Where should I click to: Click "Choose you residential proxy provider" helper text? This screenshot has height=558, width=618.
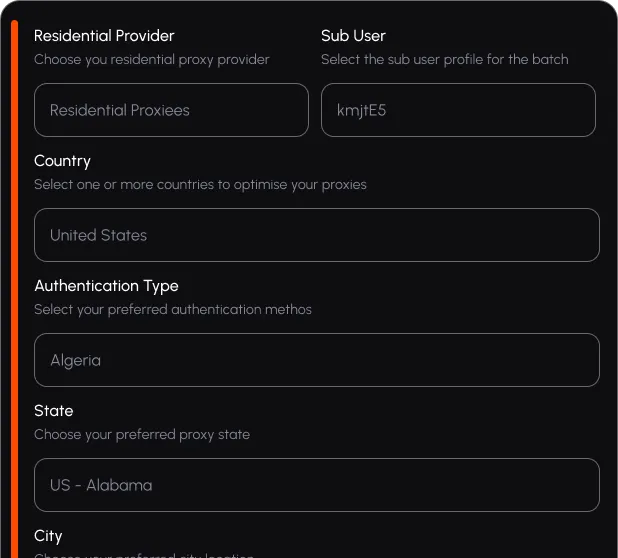tap(152, 60)
